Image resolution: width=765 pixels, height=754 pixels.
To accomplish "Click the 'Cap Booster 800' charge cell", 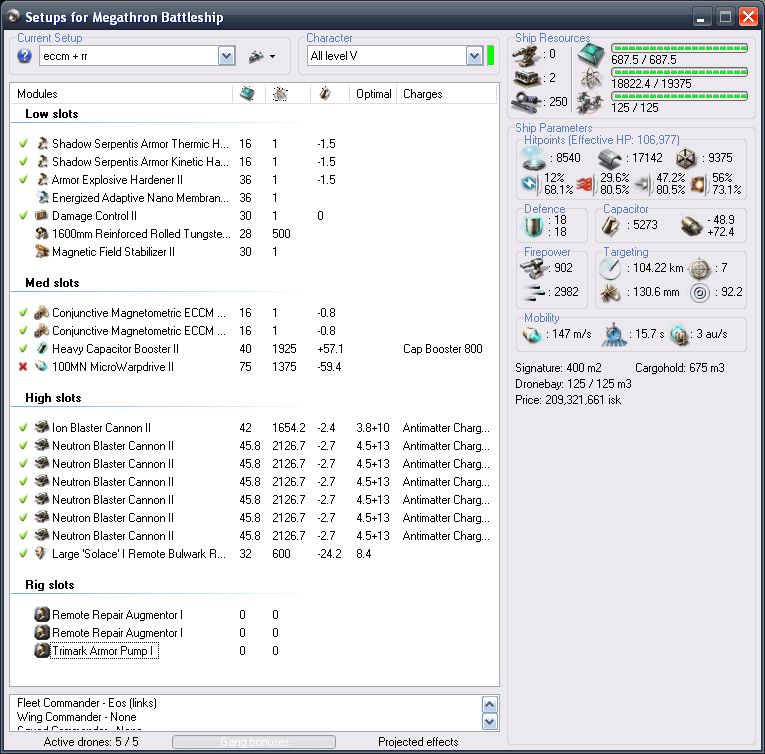I will pyautogui.click(x=443, y=349).
